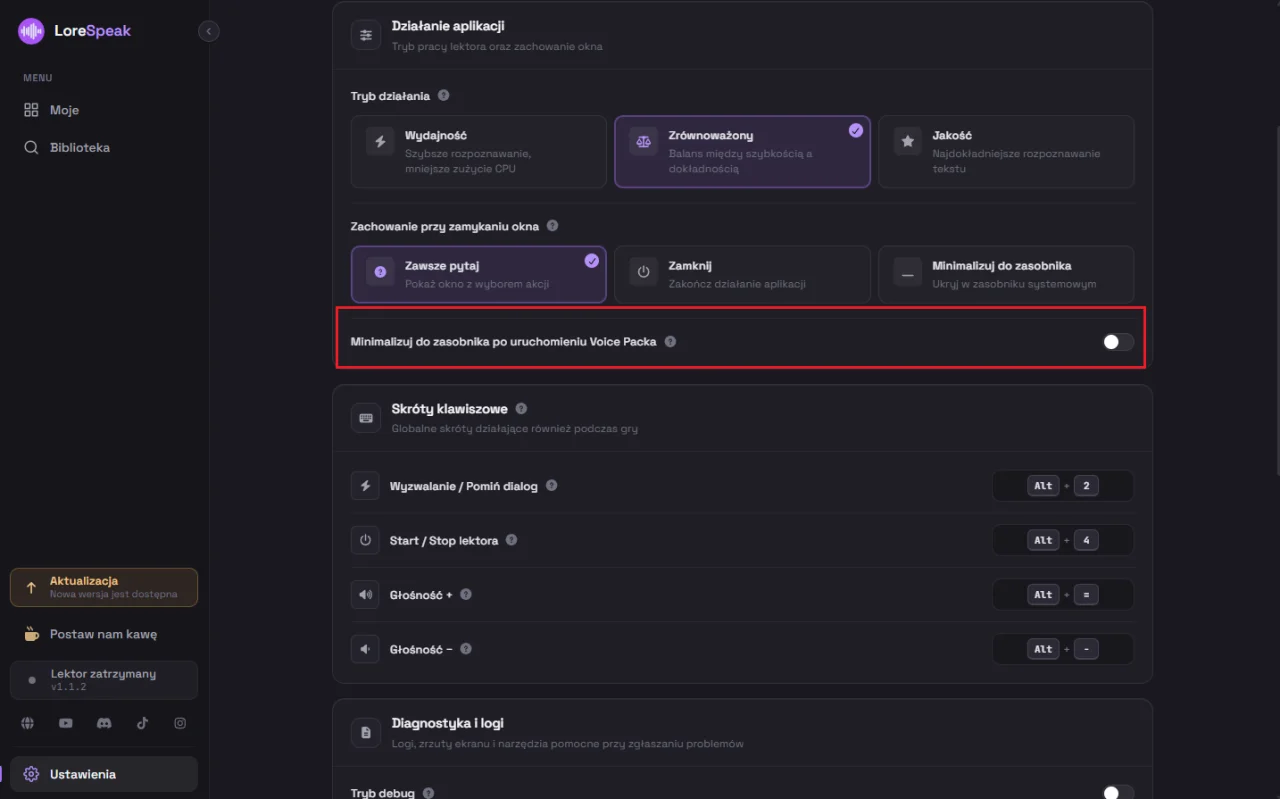
Task: Open the 'Postaw nam kawę' link
Action: pyautogui.click(x=104, y=634)
